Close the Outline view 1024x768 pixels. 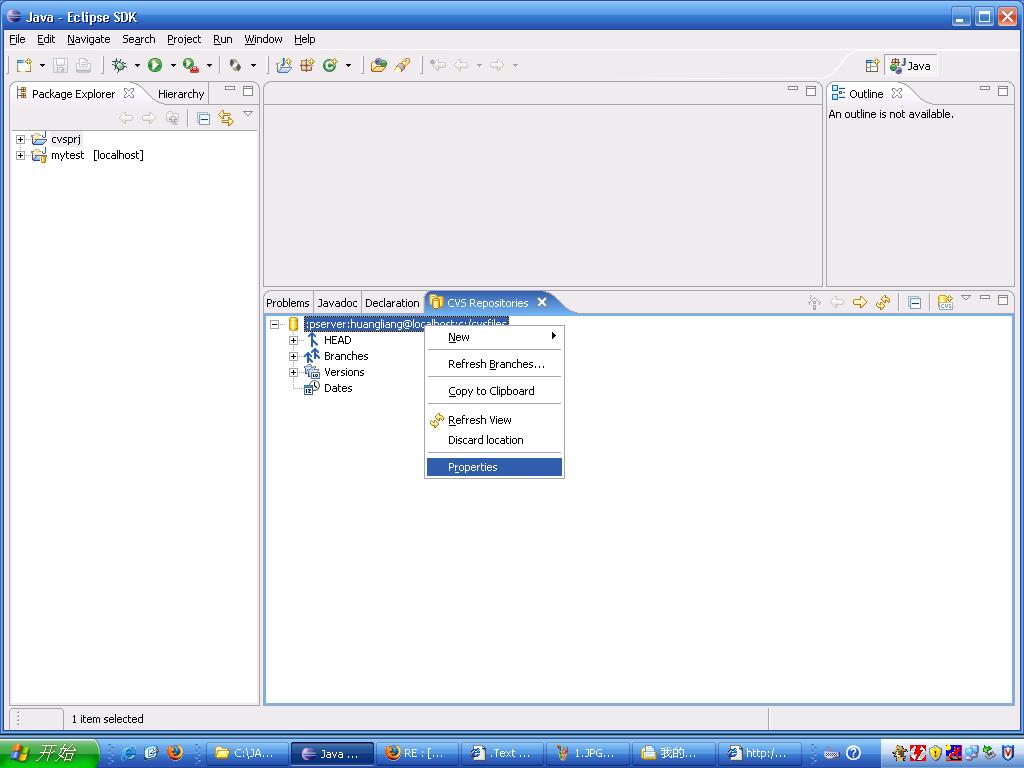(x=897, y=93)
